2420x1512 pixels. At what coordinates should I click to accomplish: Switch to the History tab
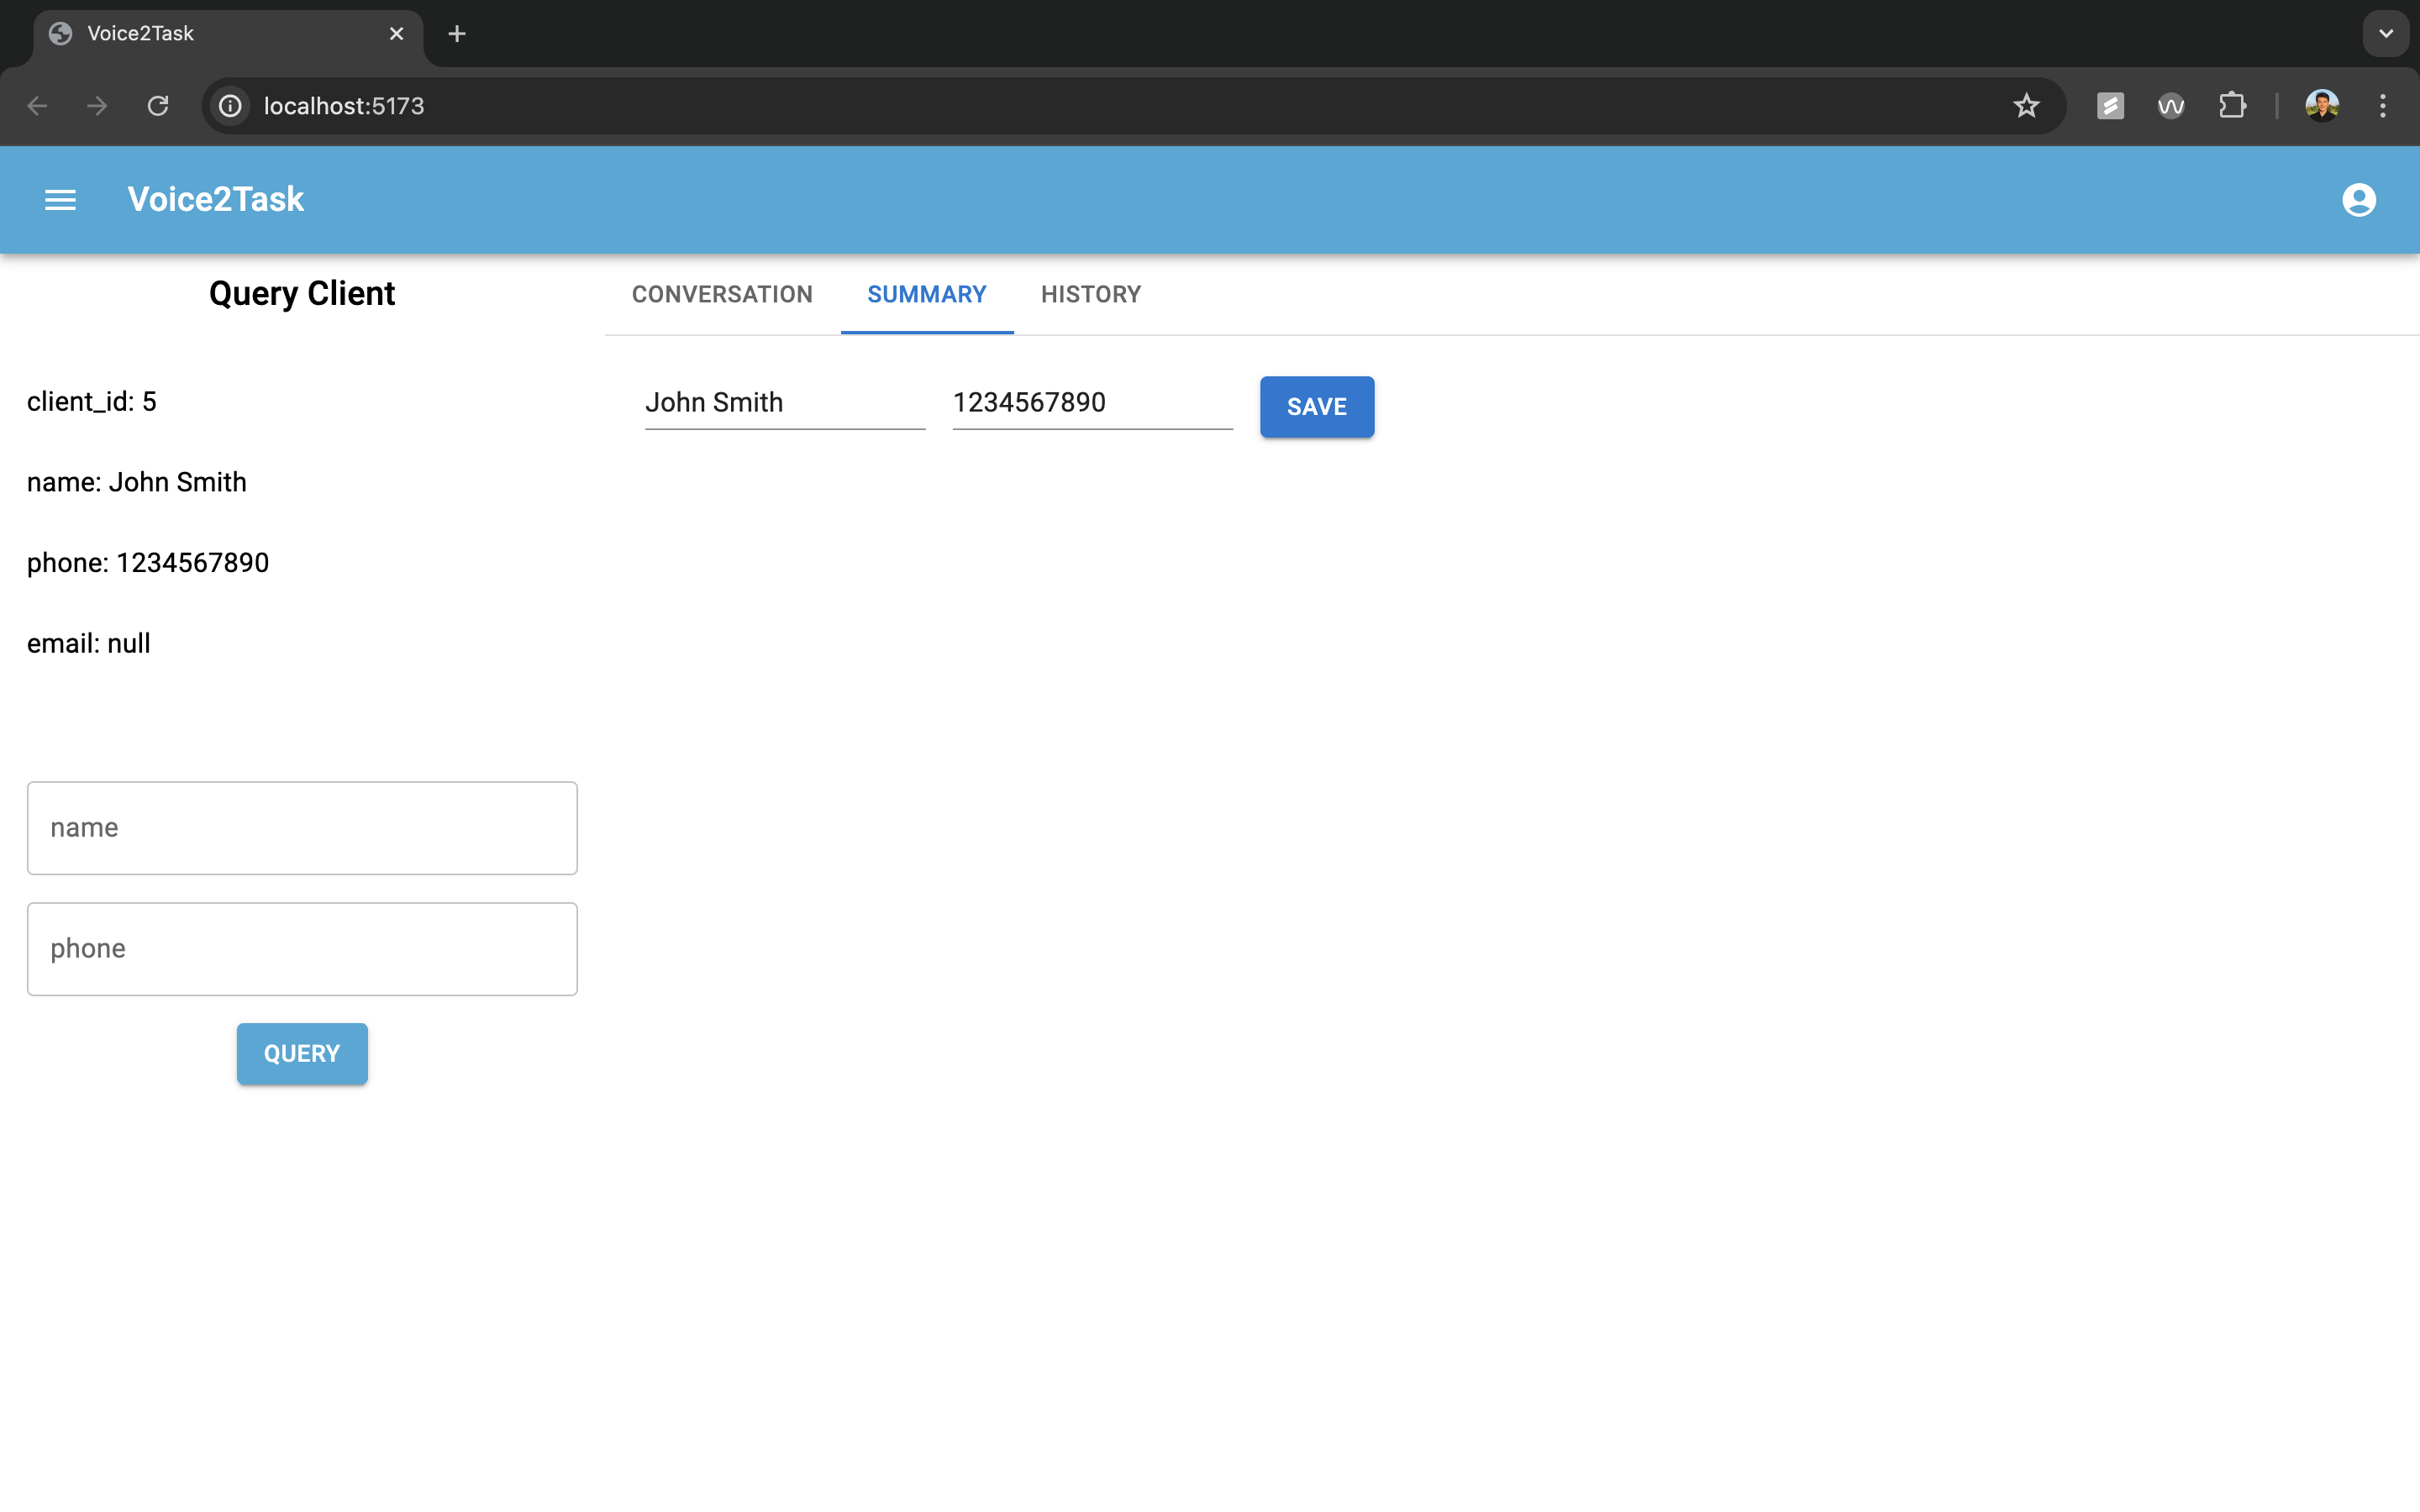(1090, 294)
